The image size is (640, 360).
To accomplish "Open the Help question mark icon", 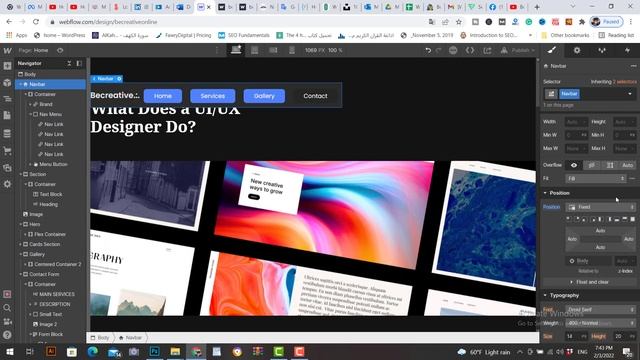I will pyautogui.click(x=7, y=335).
